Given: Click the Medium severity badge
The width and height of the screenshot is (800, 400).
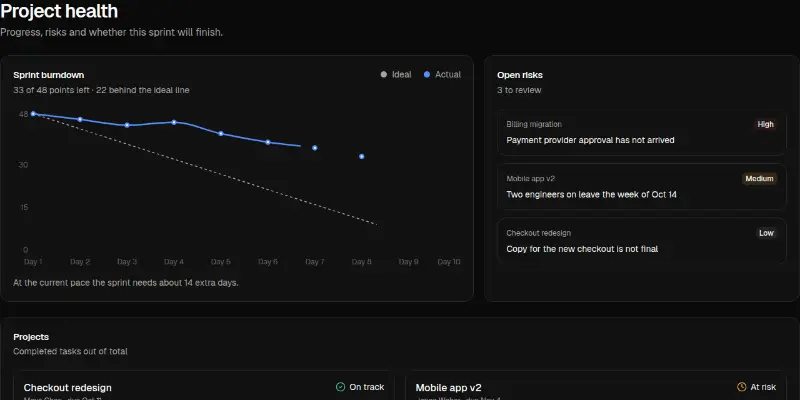Looking at the screenshot, I should 759,179.
